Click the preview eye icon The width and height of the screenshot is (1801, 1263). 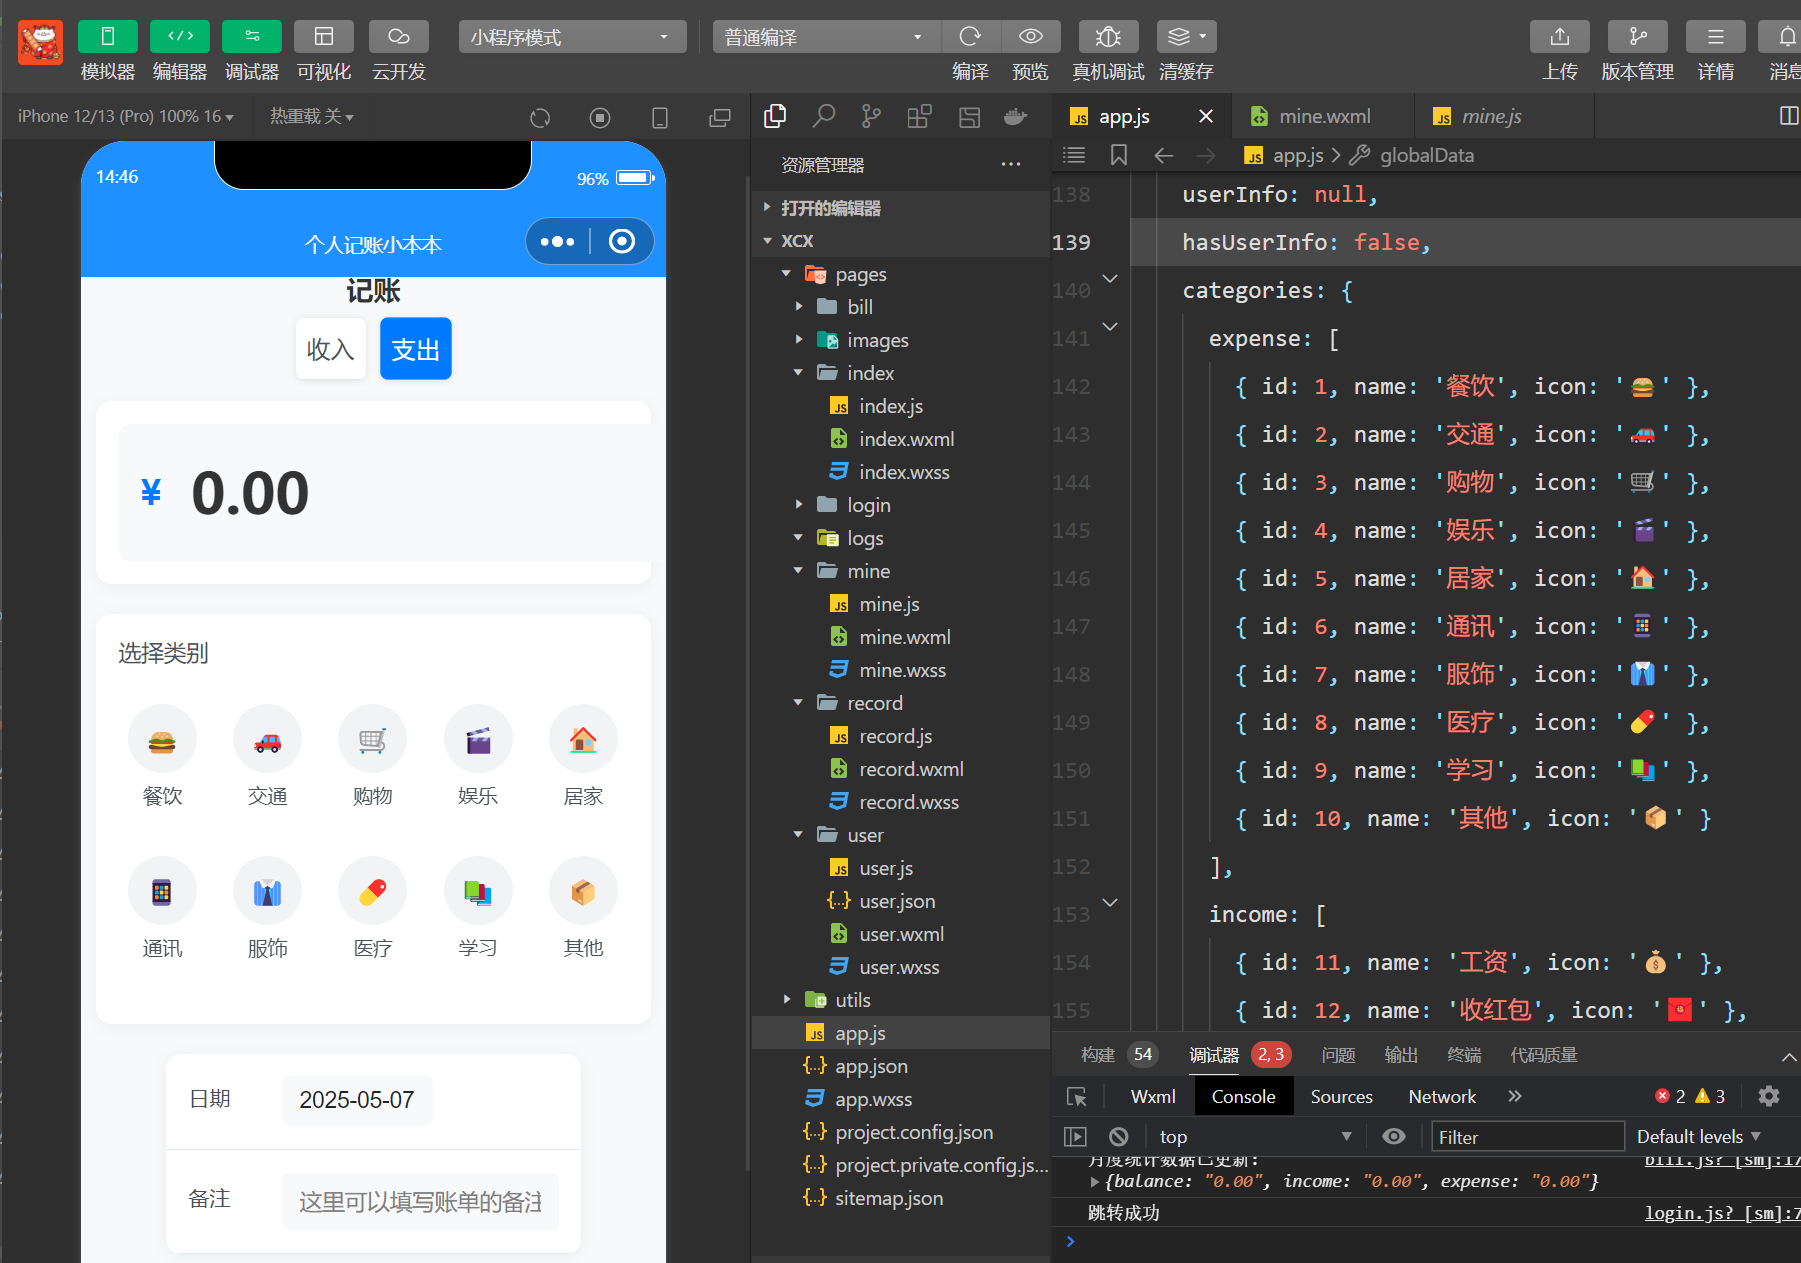pos(1031,37)
